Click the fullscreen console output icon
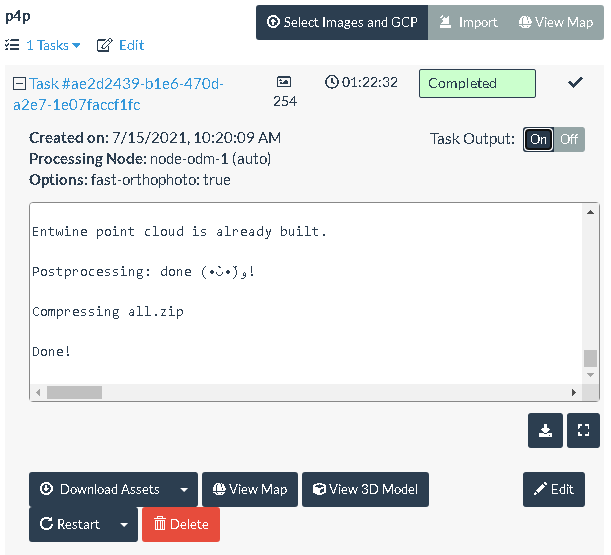 583,430
